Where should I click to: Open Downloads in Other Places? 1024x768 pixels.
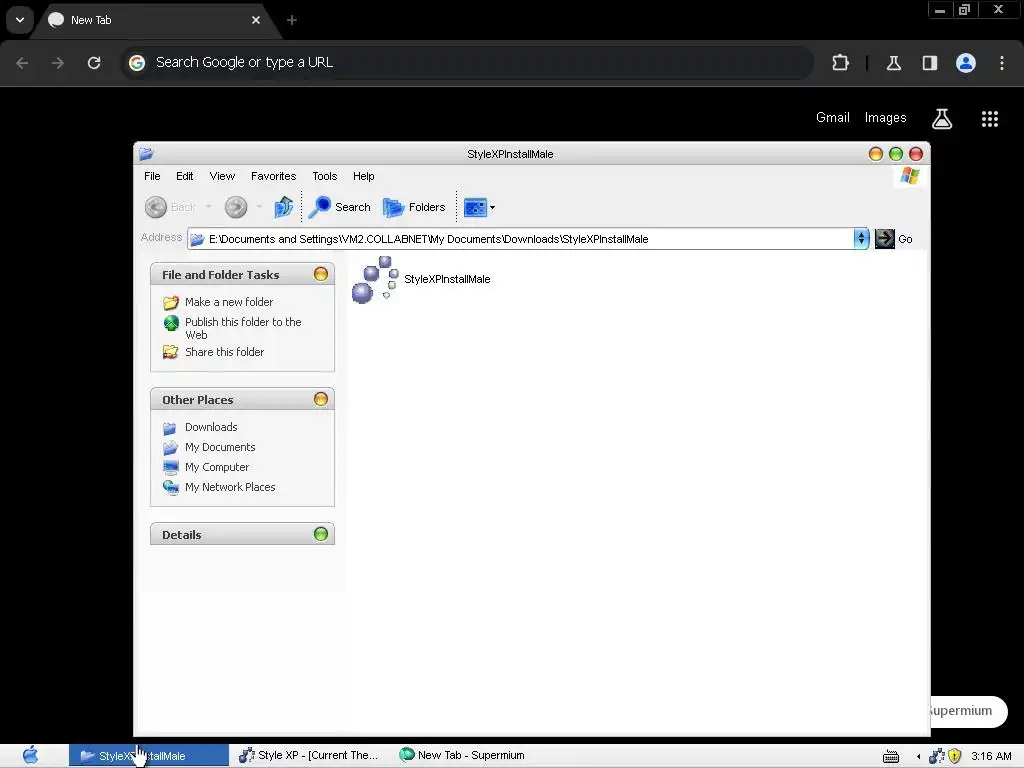211,427
